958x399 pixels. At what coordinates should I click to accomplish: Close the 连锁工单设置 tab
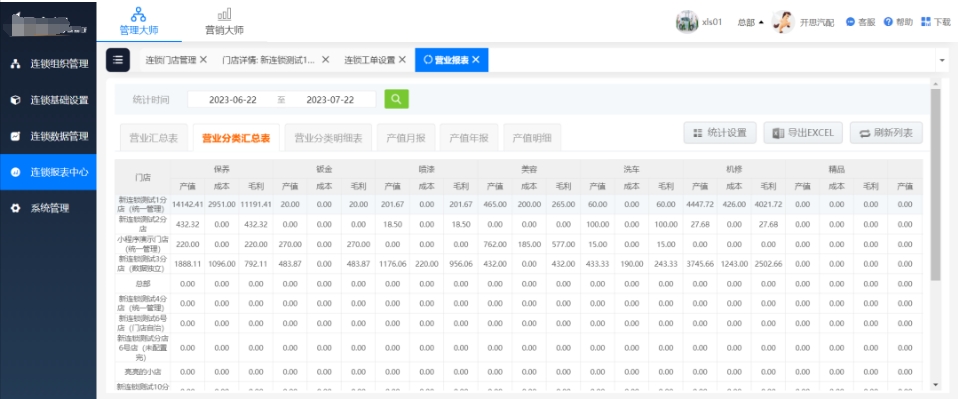point(402,59)
